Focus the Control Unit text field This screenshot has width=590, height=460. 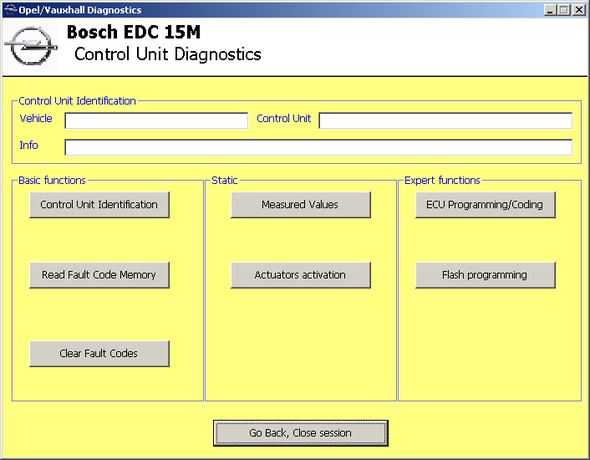446,121
